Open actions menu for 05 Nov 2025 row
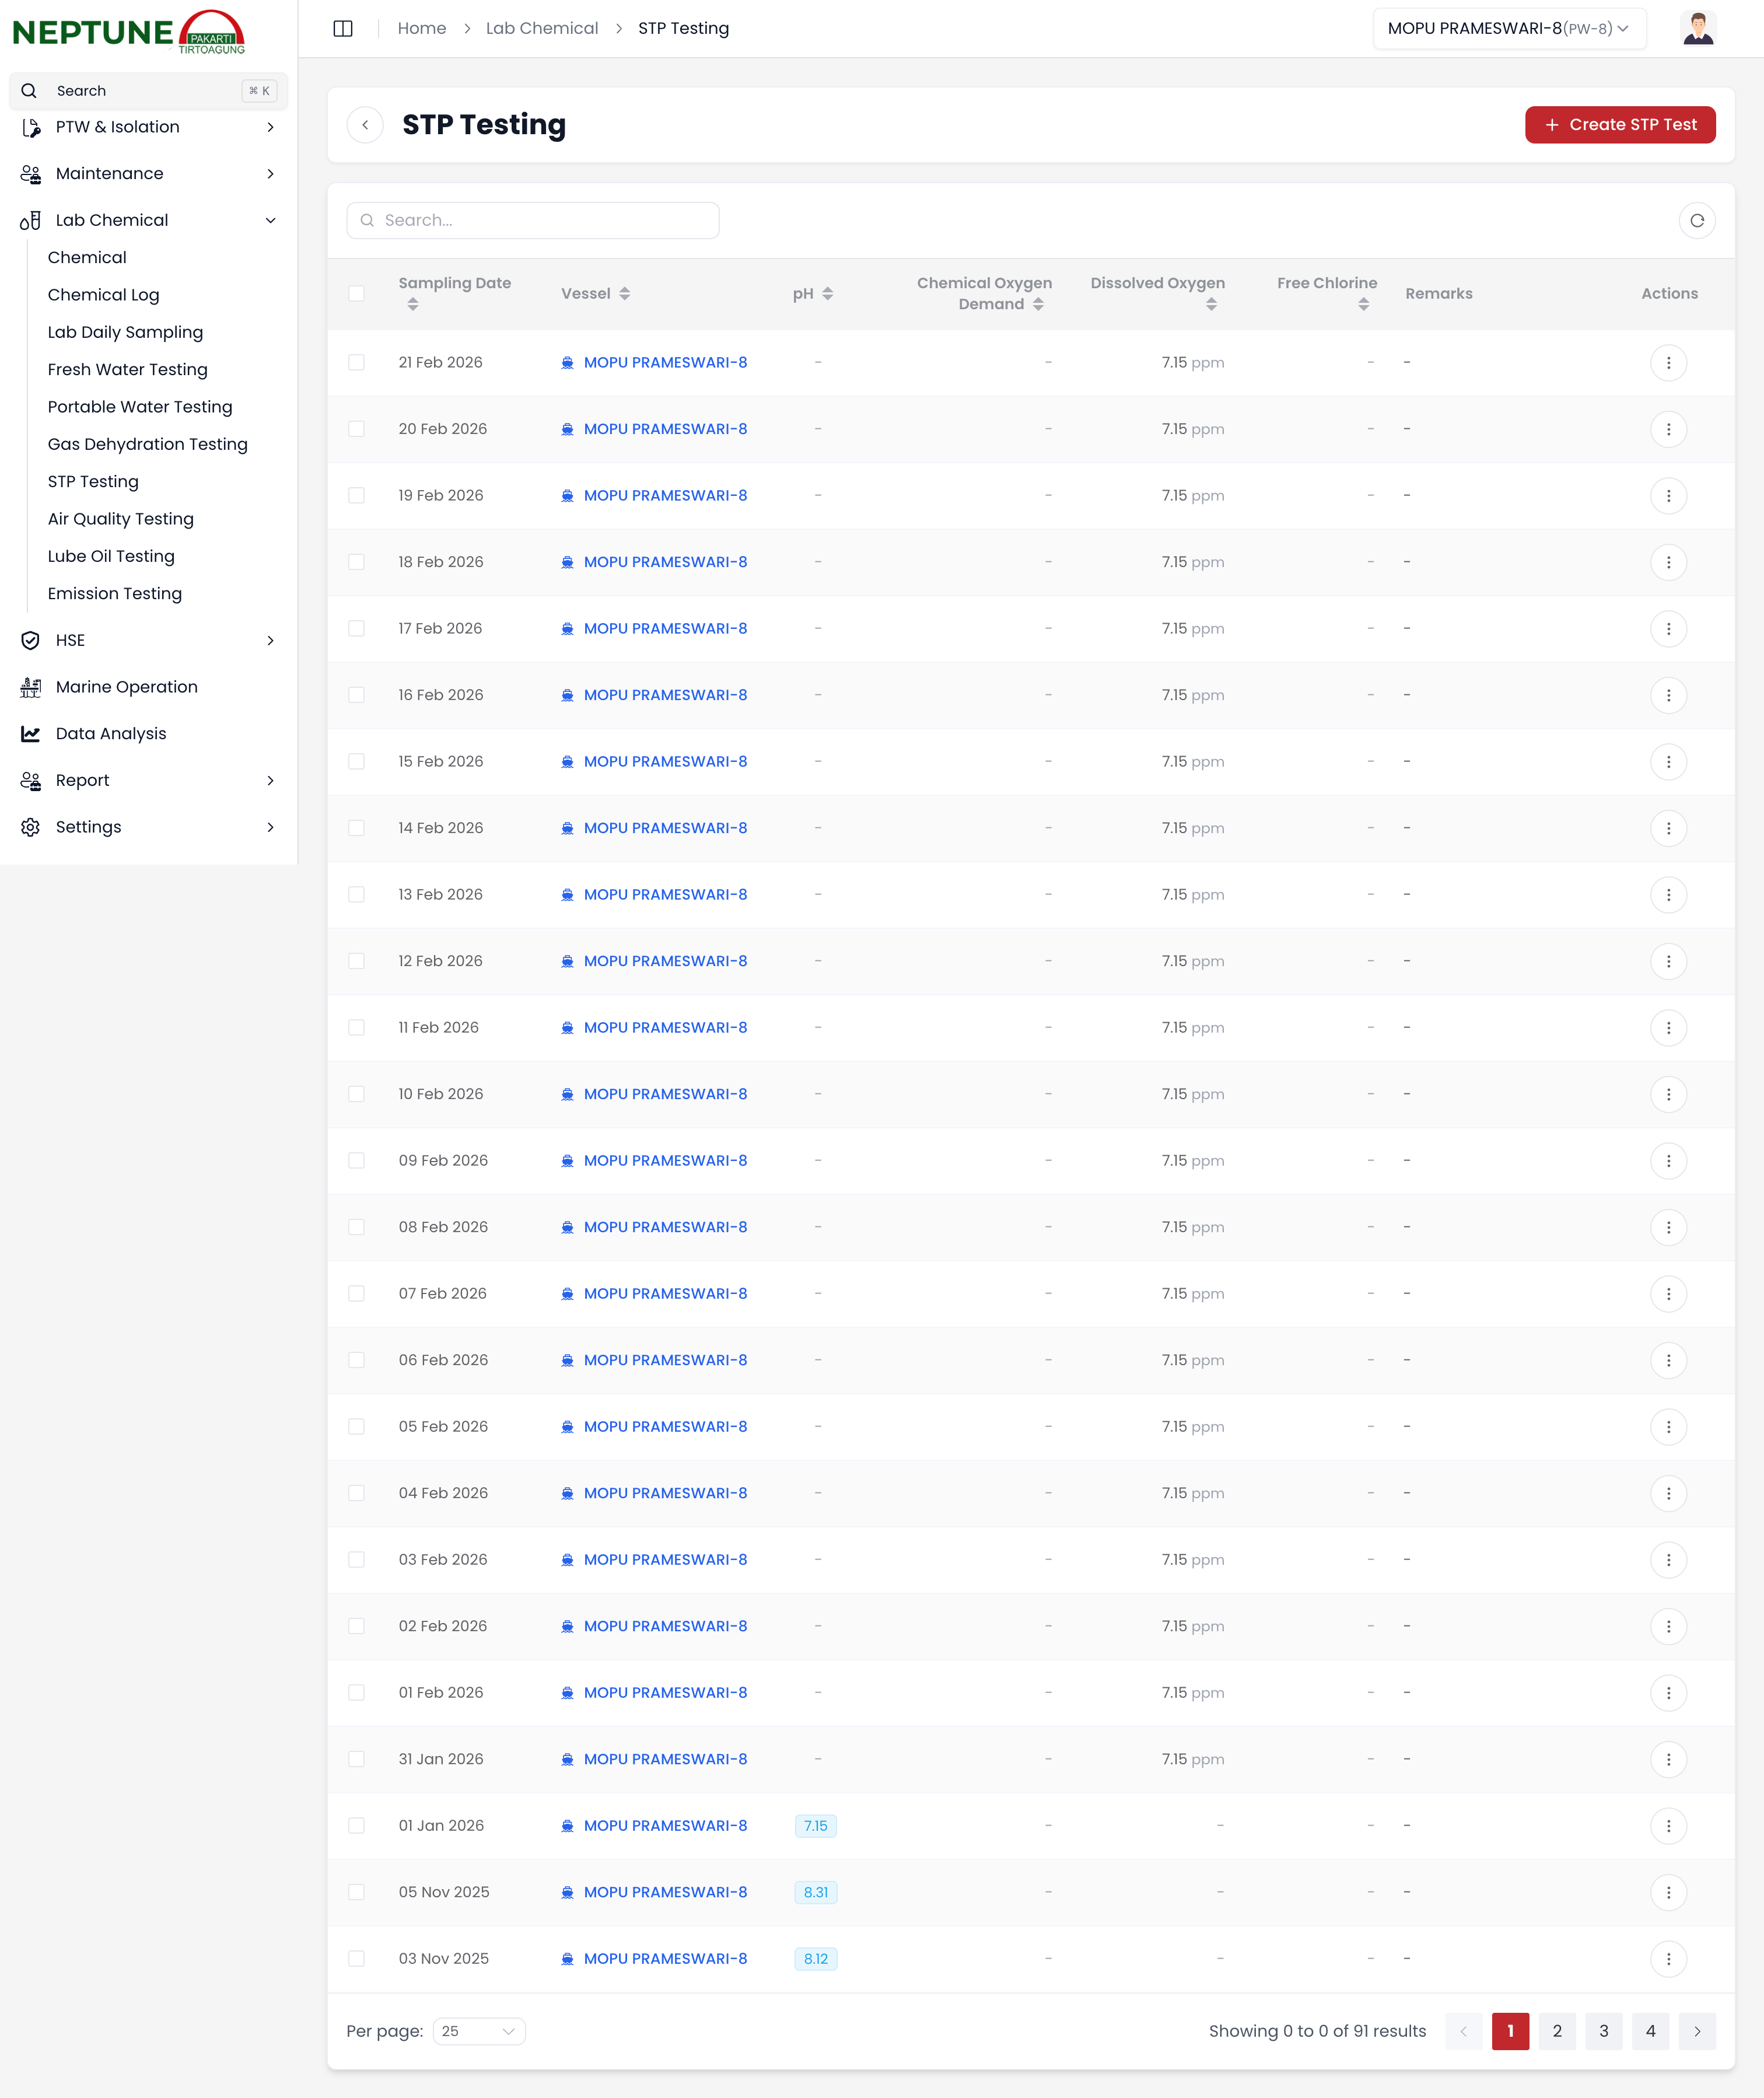The width and height of the screenshot is (1764, 2098). 1667,1892
